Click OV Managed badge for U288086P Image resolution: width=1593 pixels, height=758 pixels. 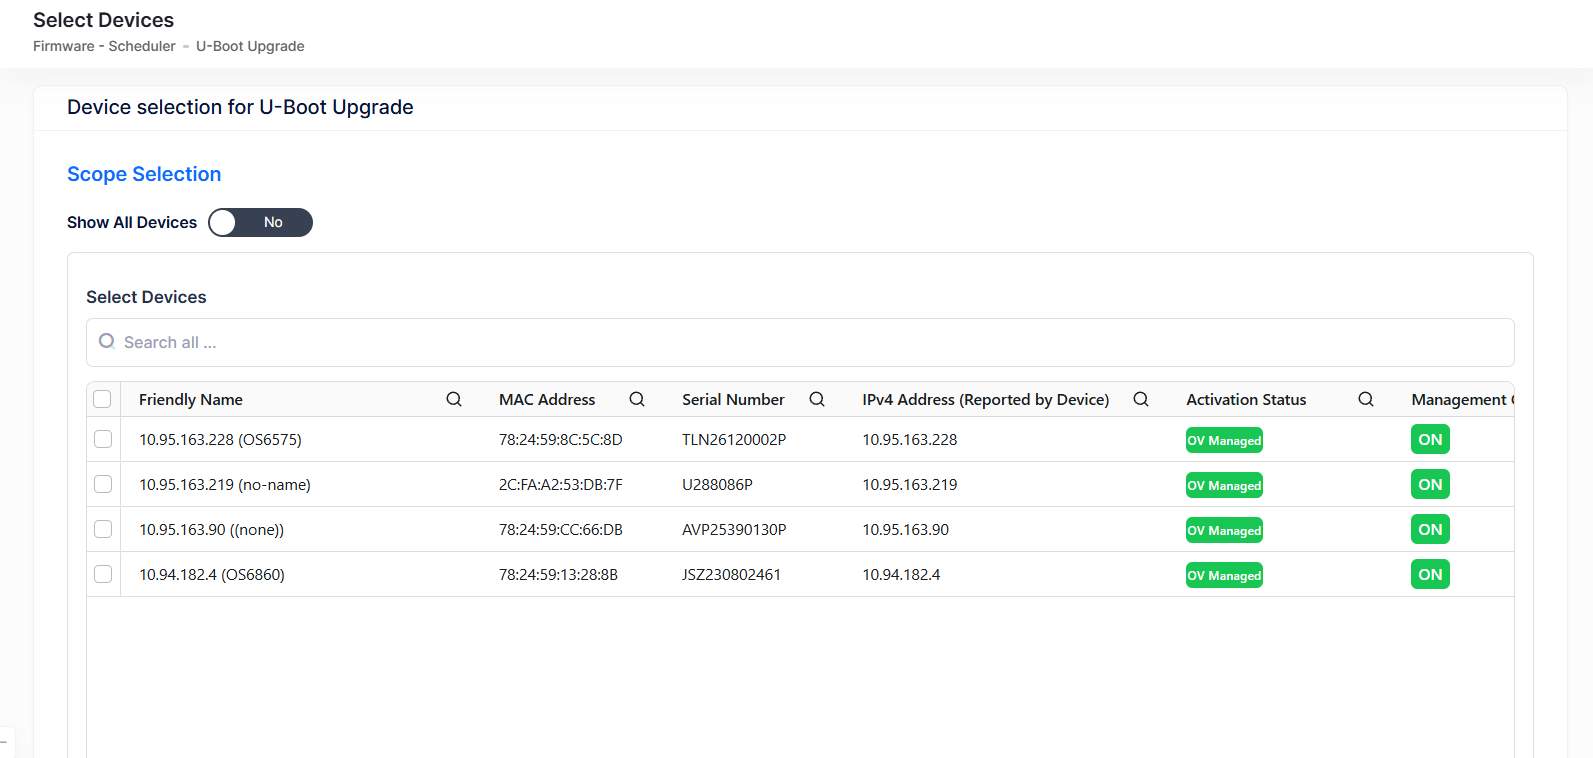(1224, 485)
